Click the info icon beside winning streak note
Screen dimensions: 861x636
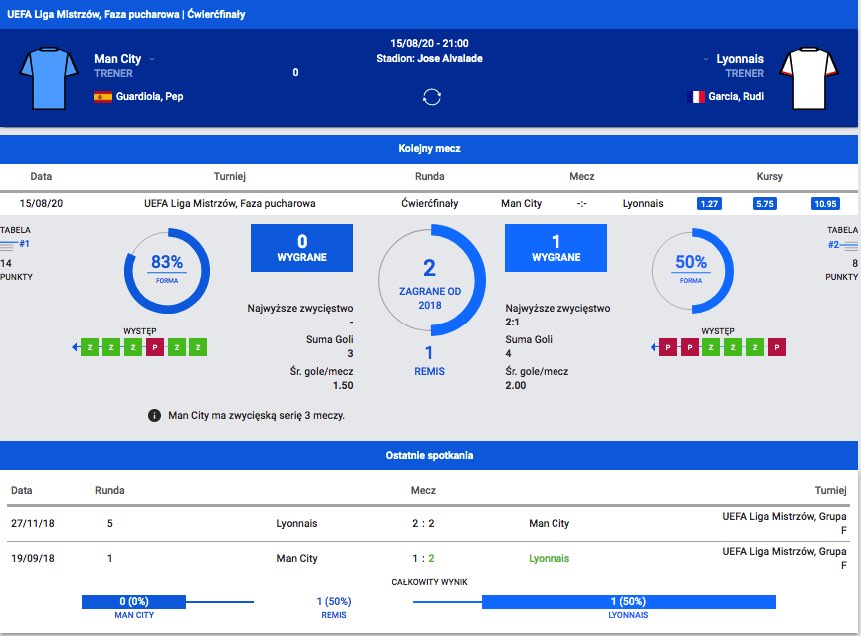click(154, 415)
